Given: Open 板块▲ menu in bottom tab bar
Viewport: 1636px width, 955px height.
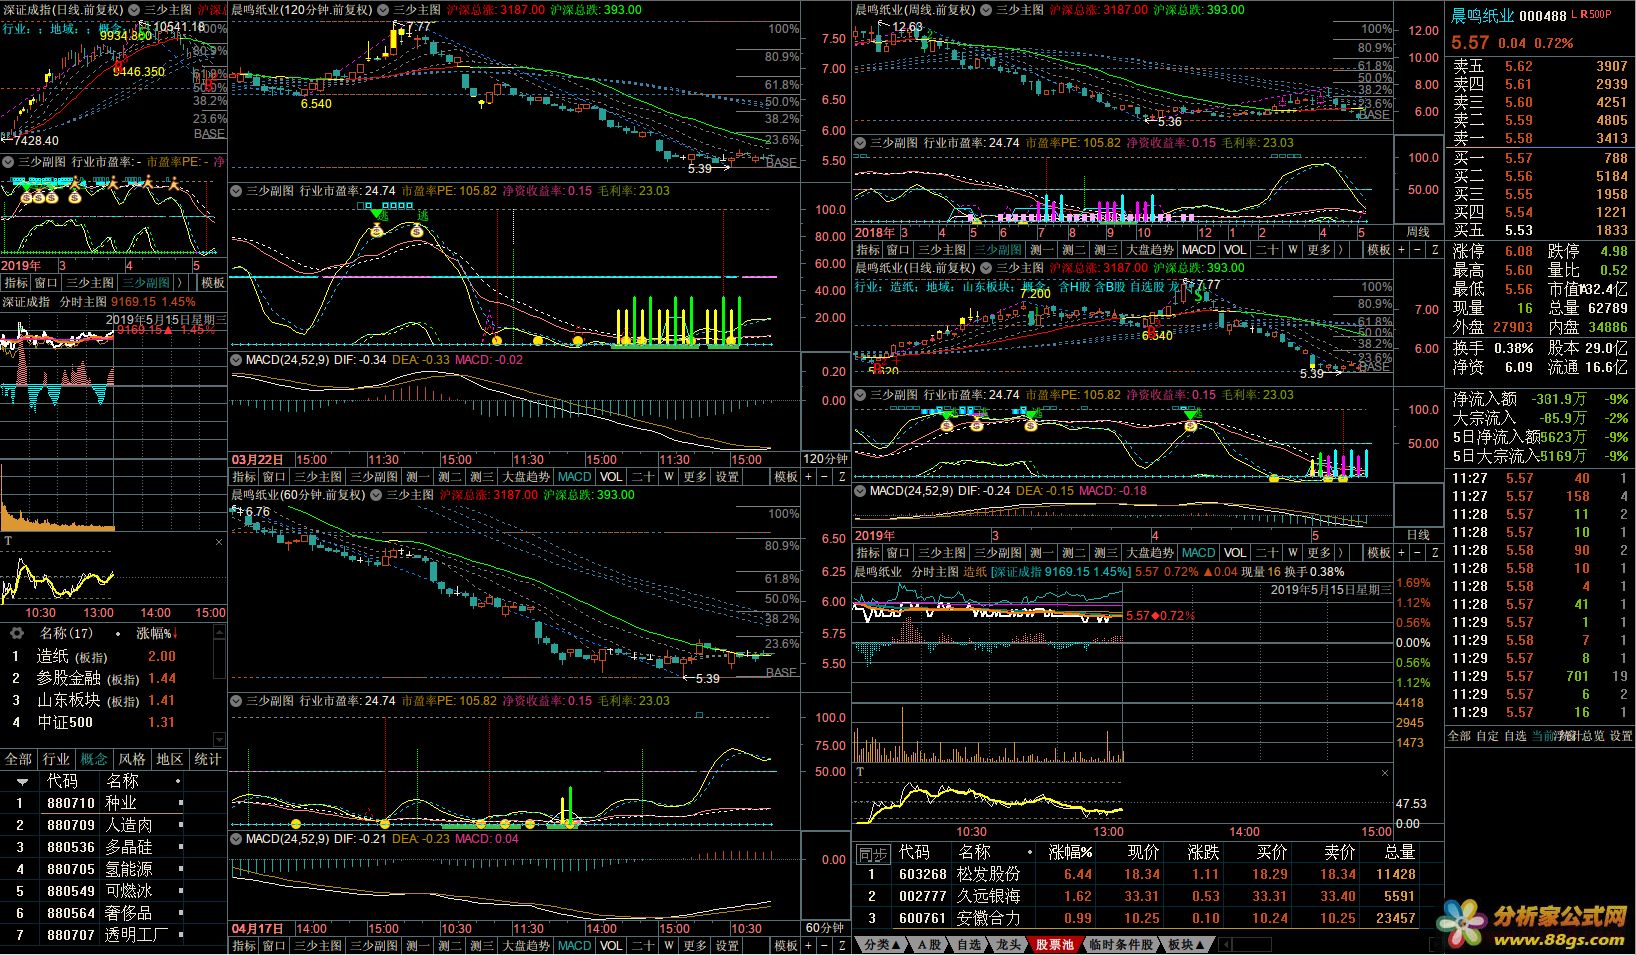Looking at the screenshot, I should [x=1188, y=944].
